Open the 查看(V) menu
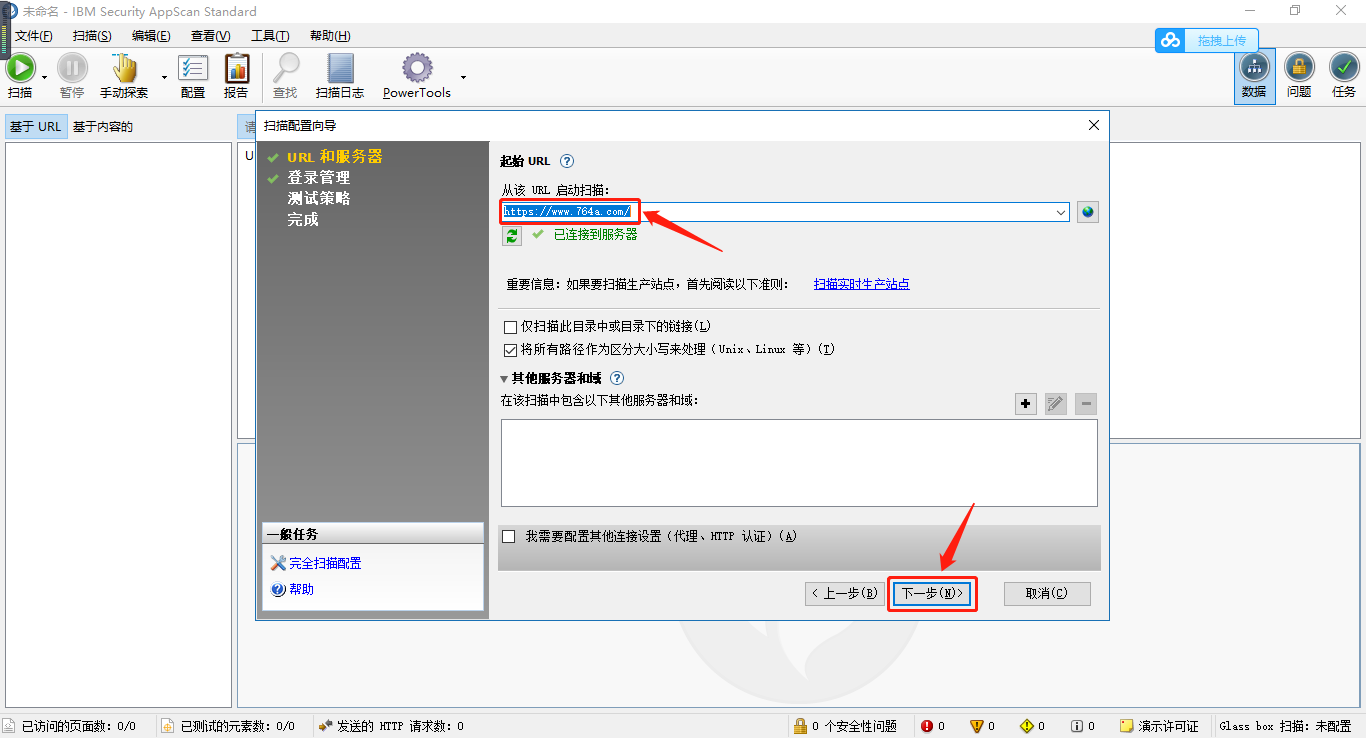This screenshot has height=738, width=1366. (x=210, y=36)
